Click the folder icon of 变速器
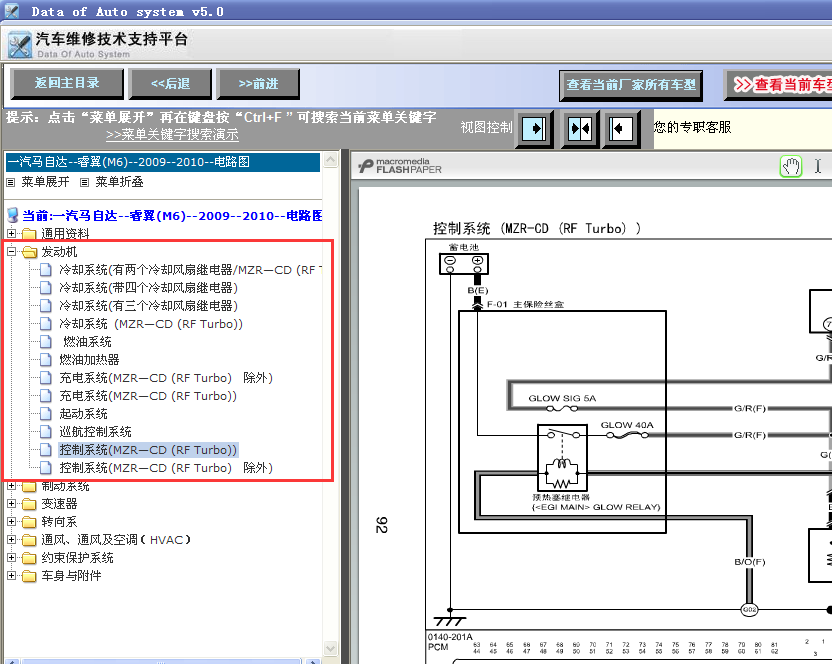This screenshot has height=664, width=832. [x=30, y=504]
